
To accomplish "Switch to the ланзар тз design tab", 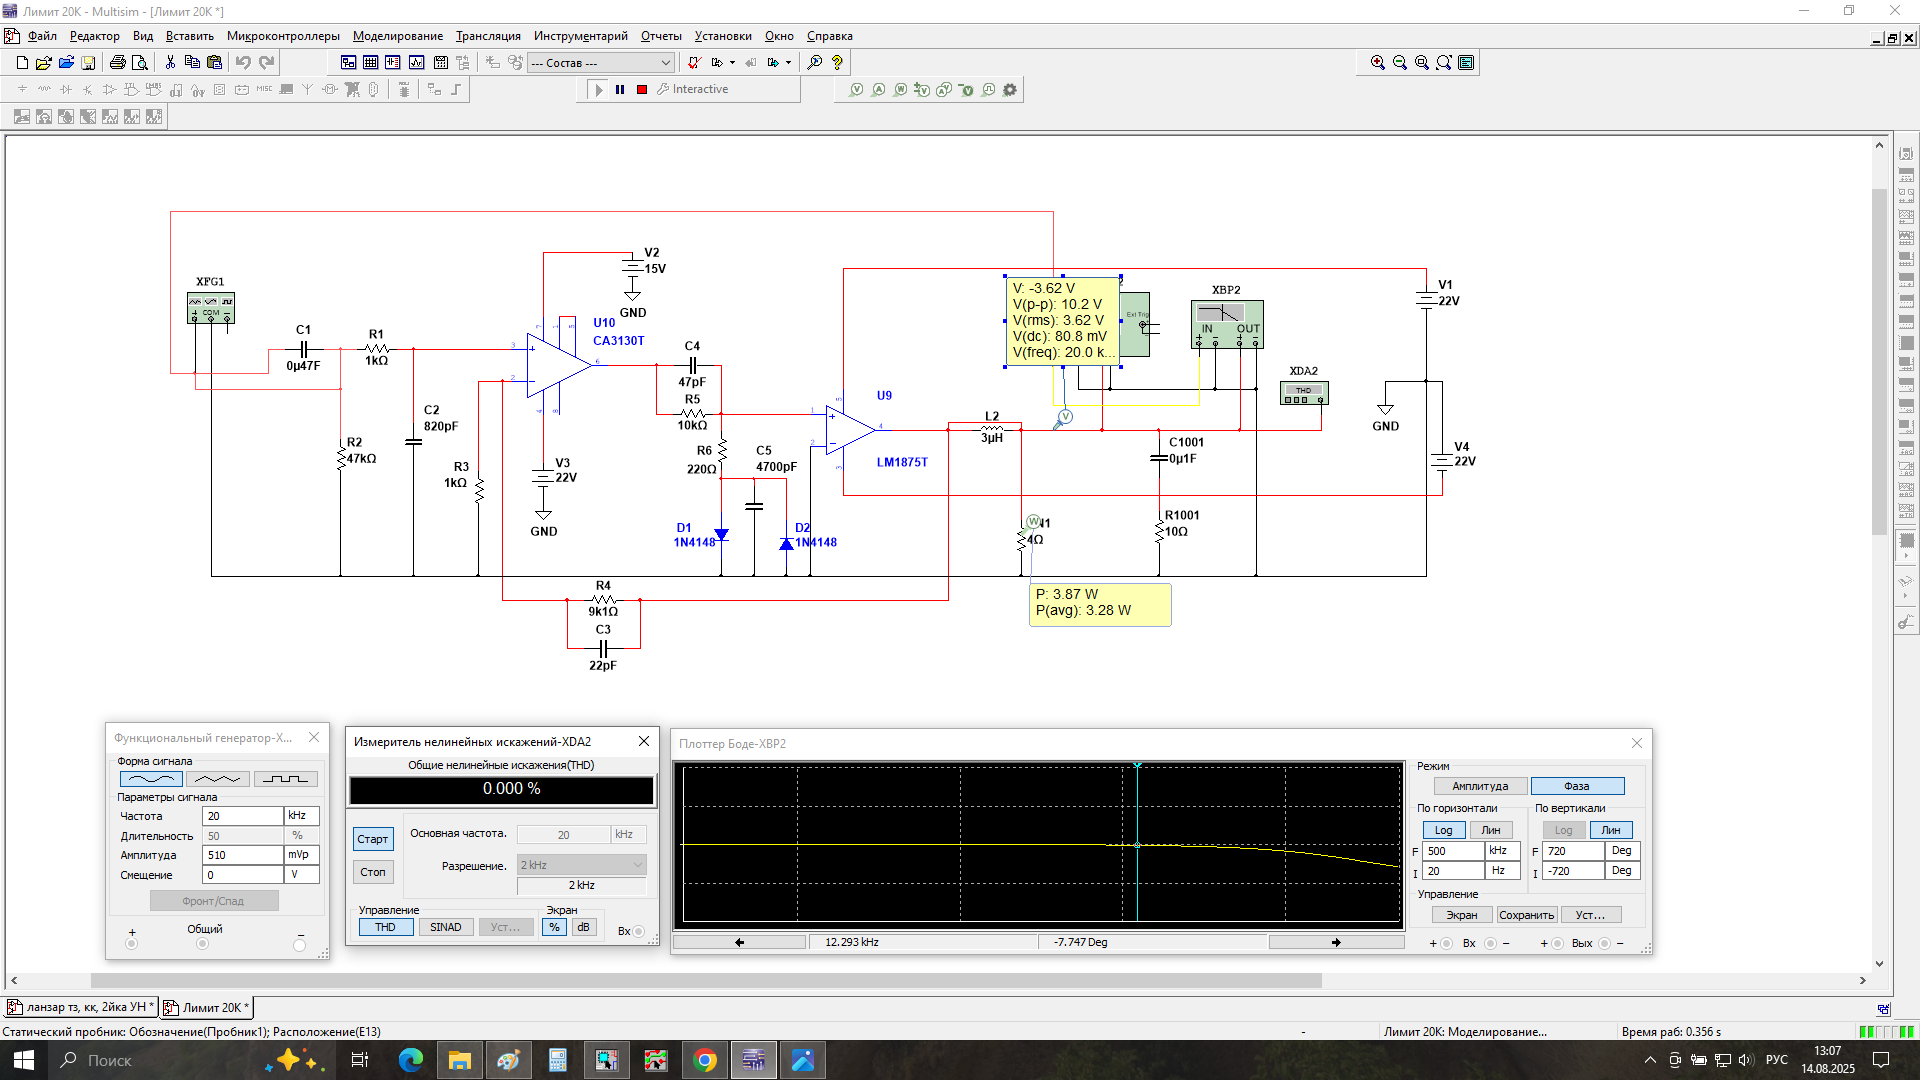I will (82, 1007).
